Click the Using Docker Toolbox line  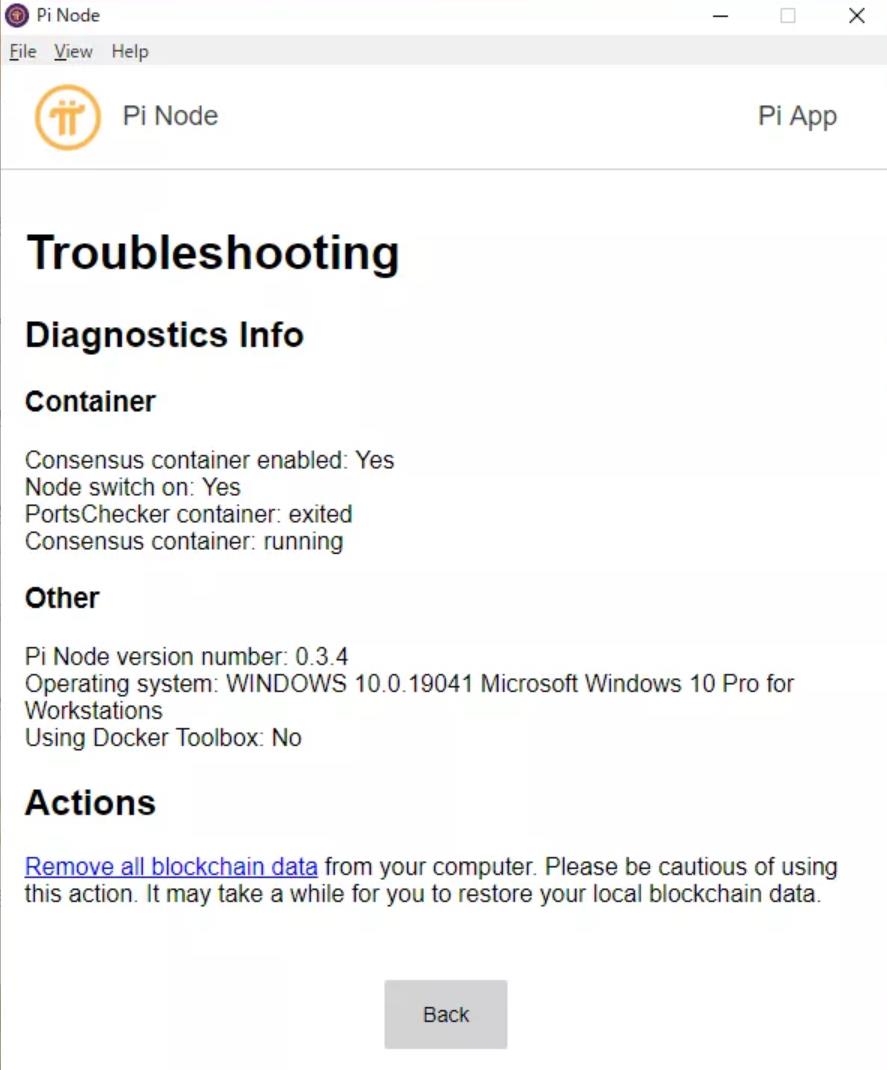(163, 738)
